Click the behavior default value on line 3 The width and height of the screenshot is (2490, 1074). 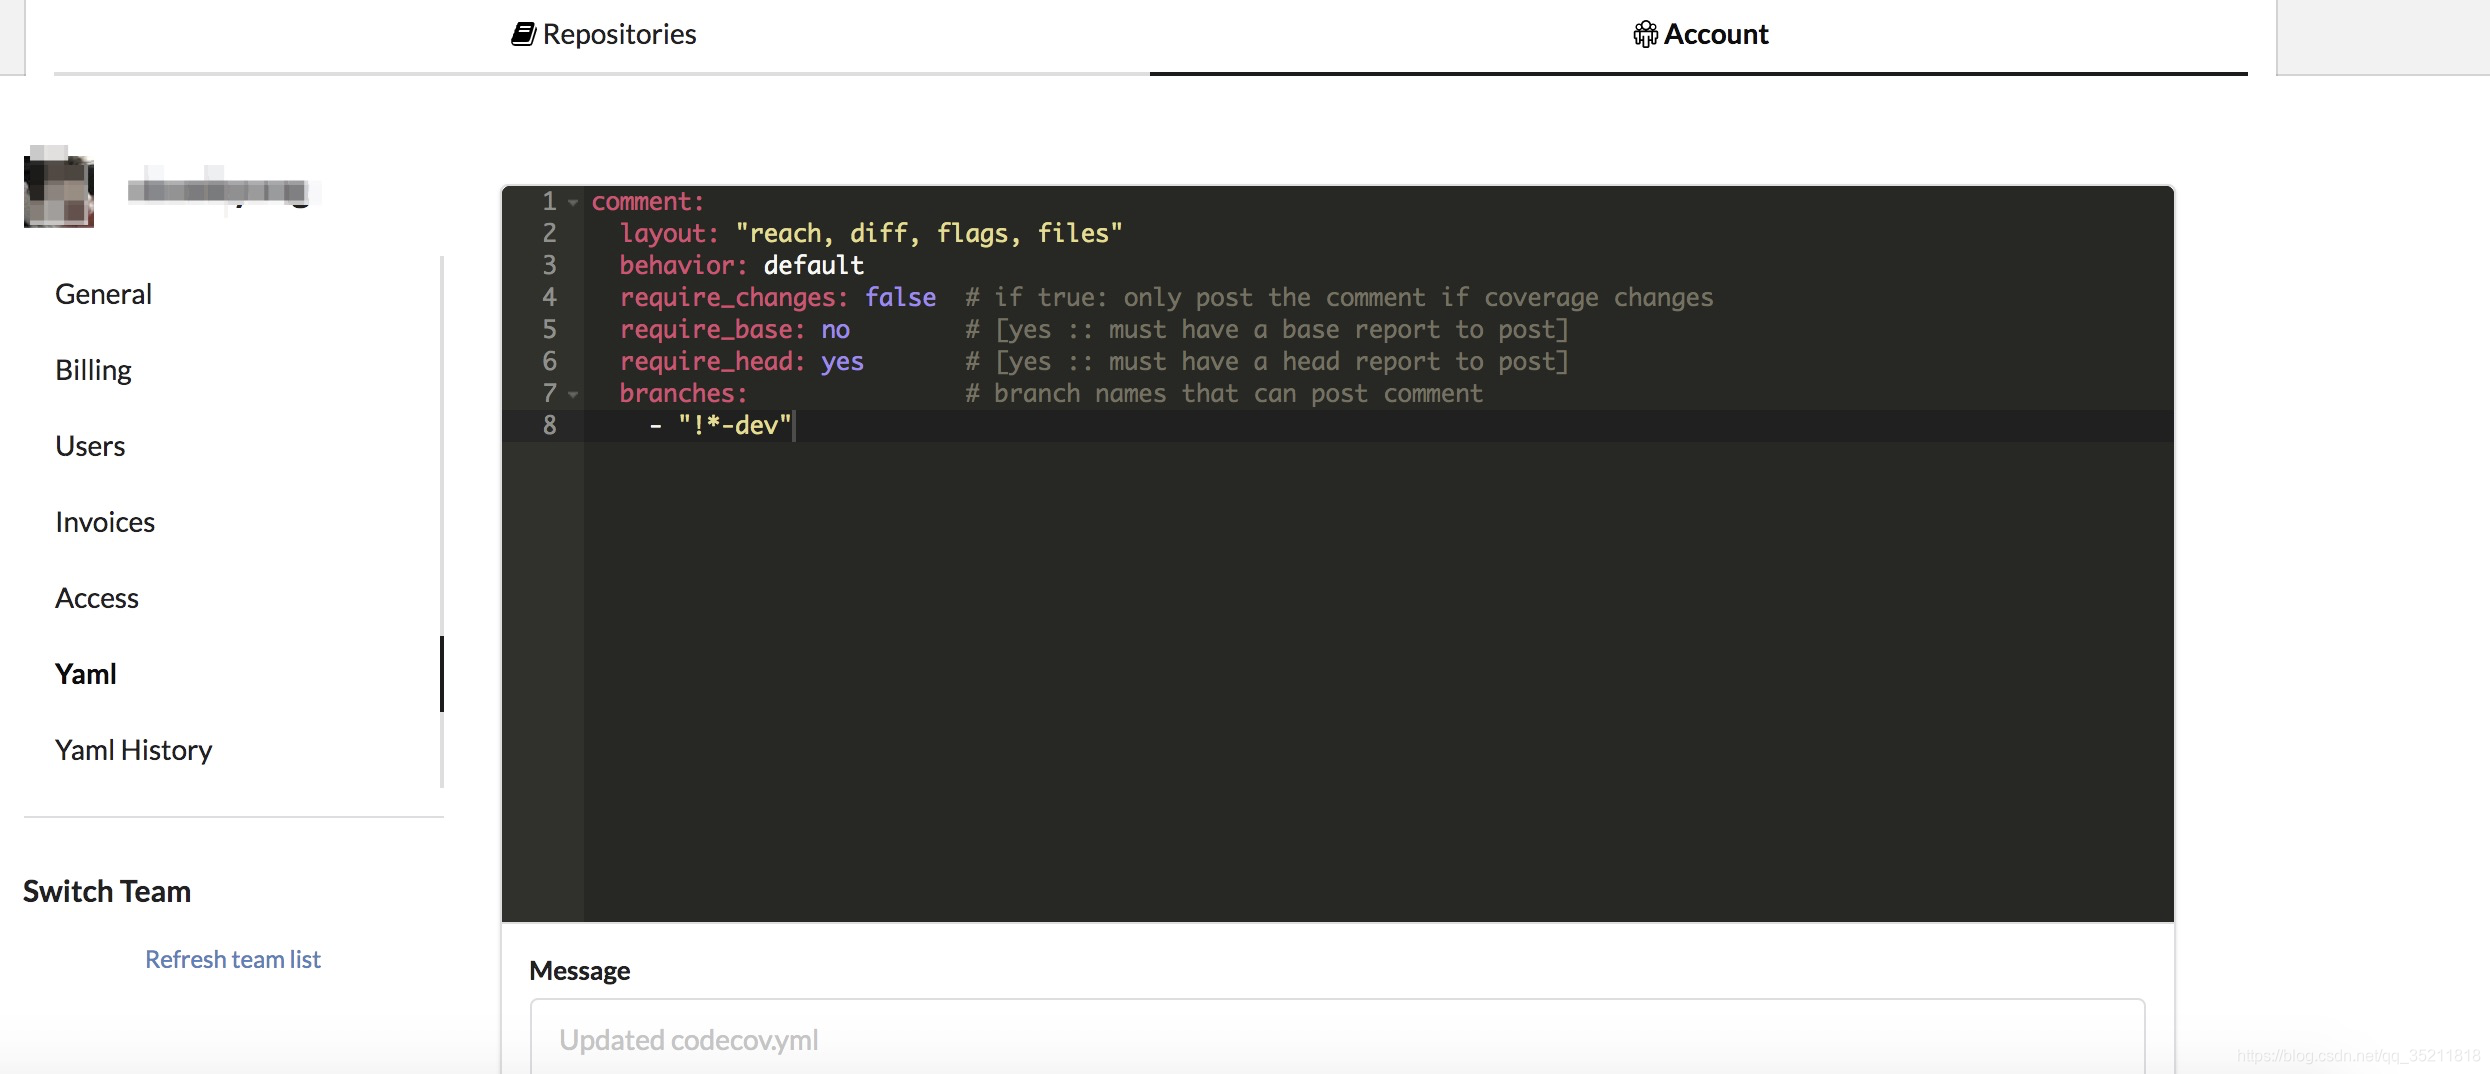[813, 265]
